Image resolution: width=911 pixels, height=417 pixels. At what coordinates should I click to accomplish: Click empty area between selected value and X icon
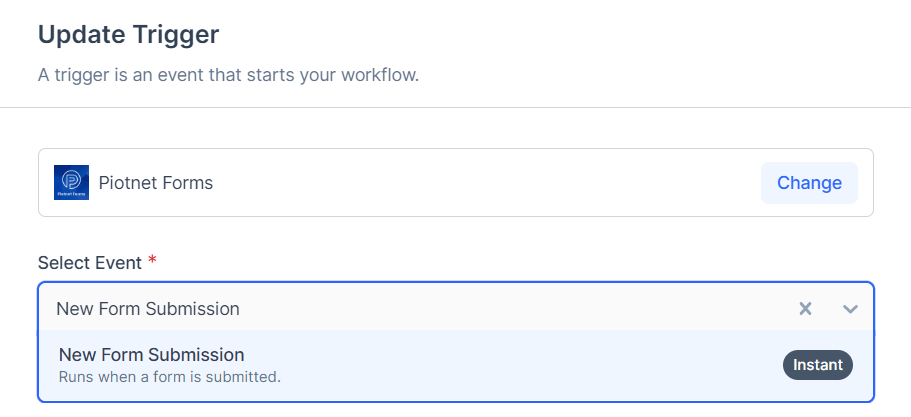pos(520,309)
